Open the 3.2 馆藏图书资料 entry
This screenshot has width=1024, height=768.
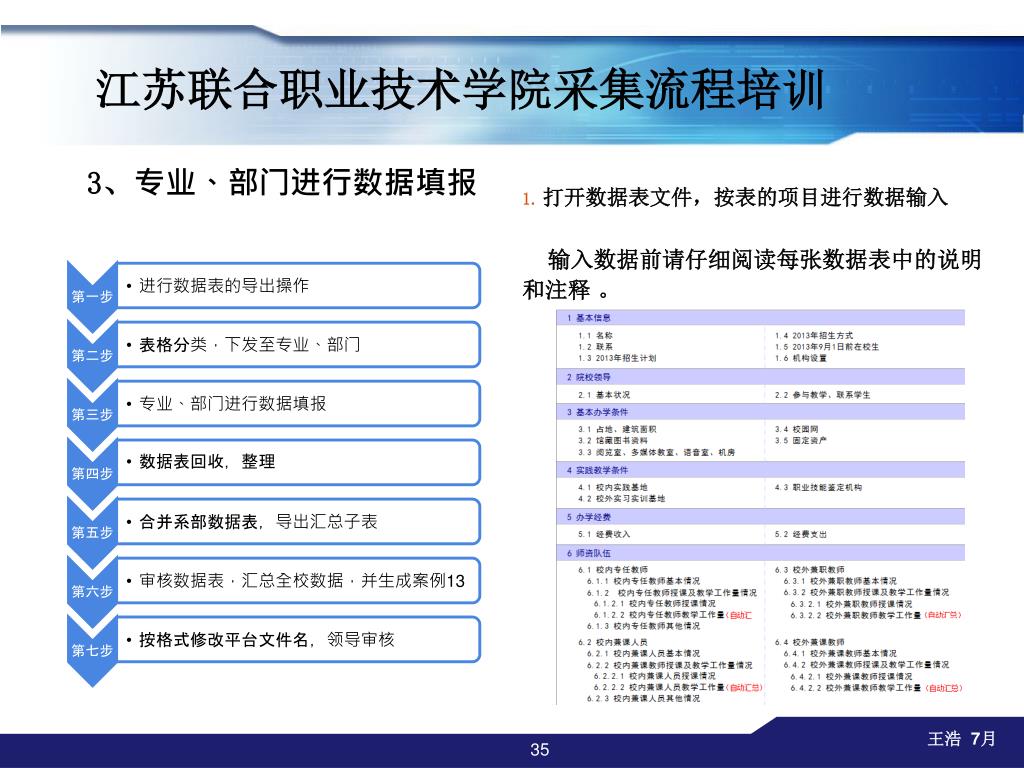point(613,440)
